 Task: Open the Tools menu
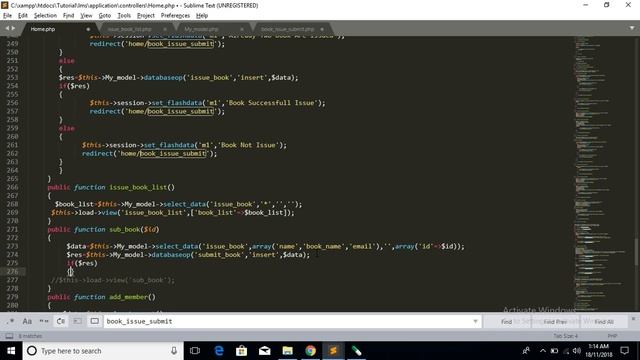(x=124, y=16)
